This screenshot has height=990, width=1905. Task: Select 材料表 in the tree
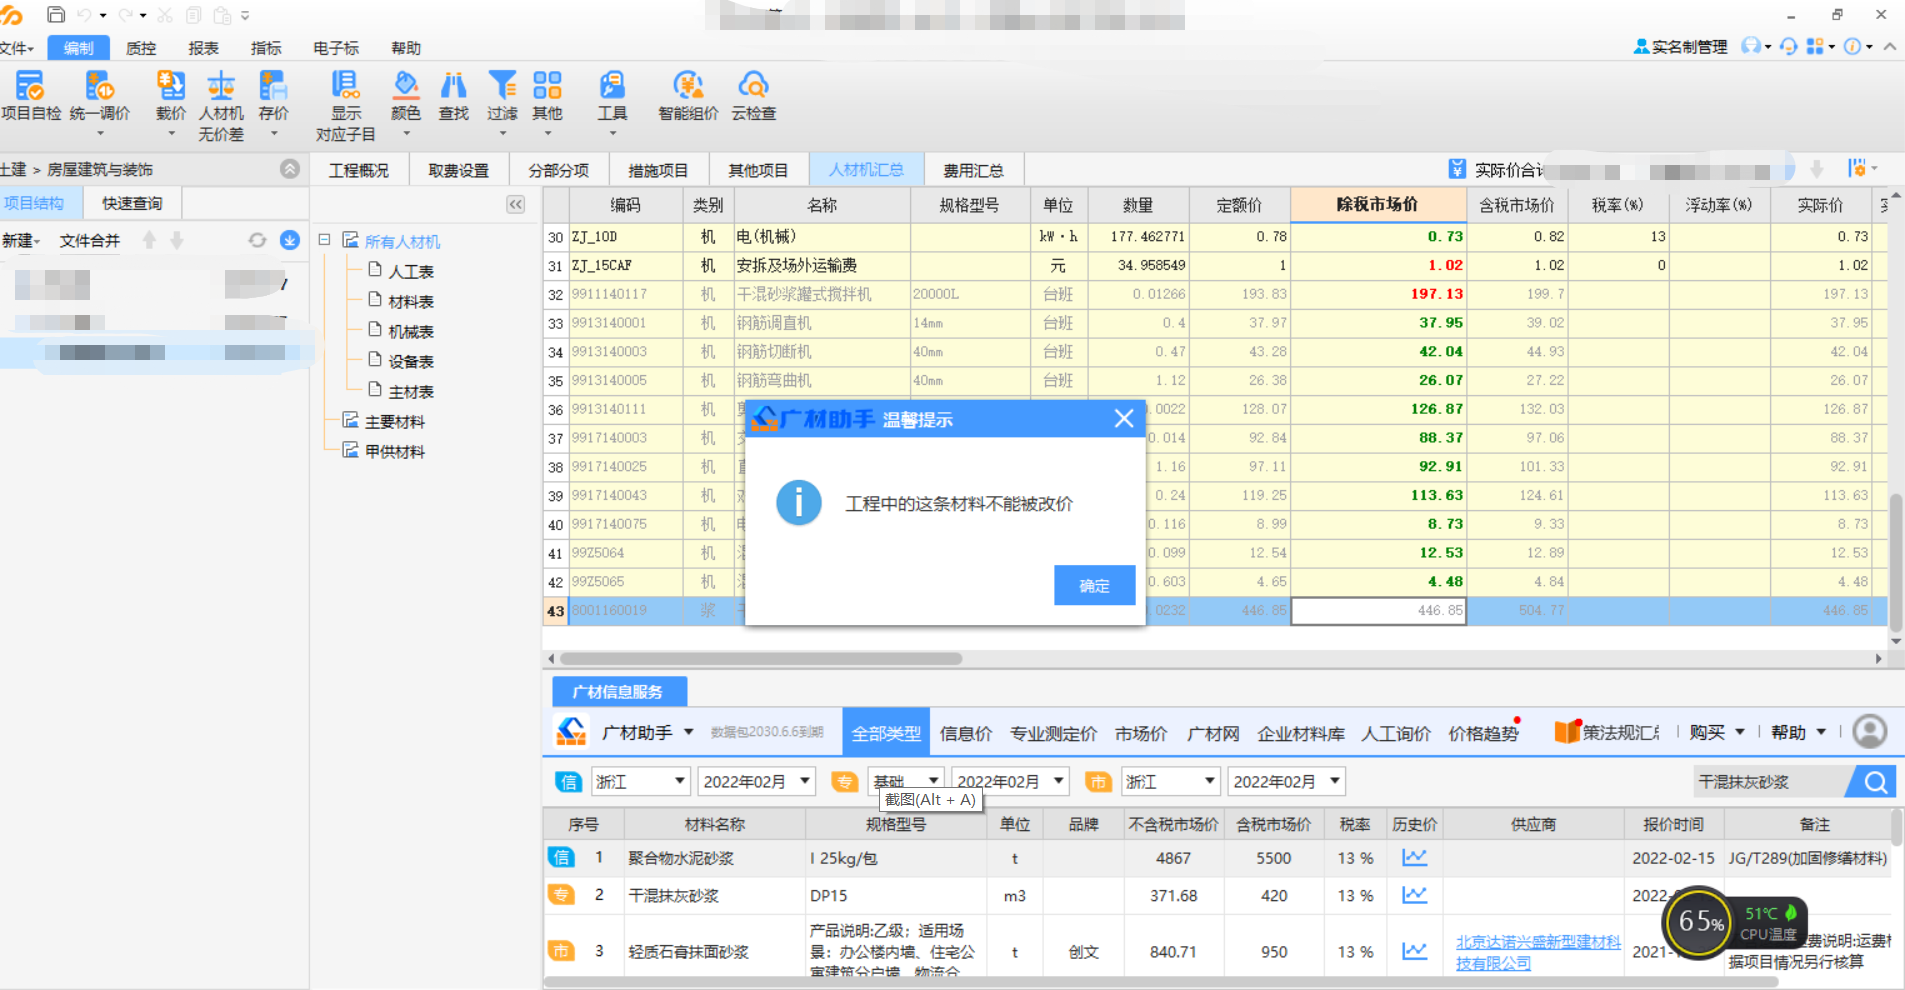[x=410, y=301]
